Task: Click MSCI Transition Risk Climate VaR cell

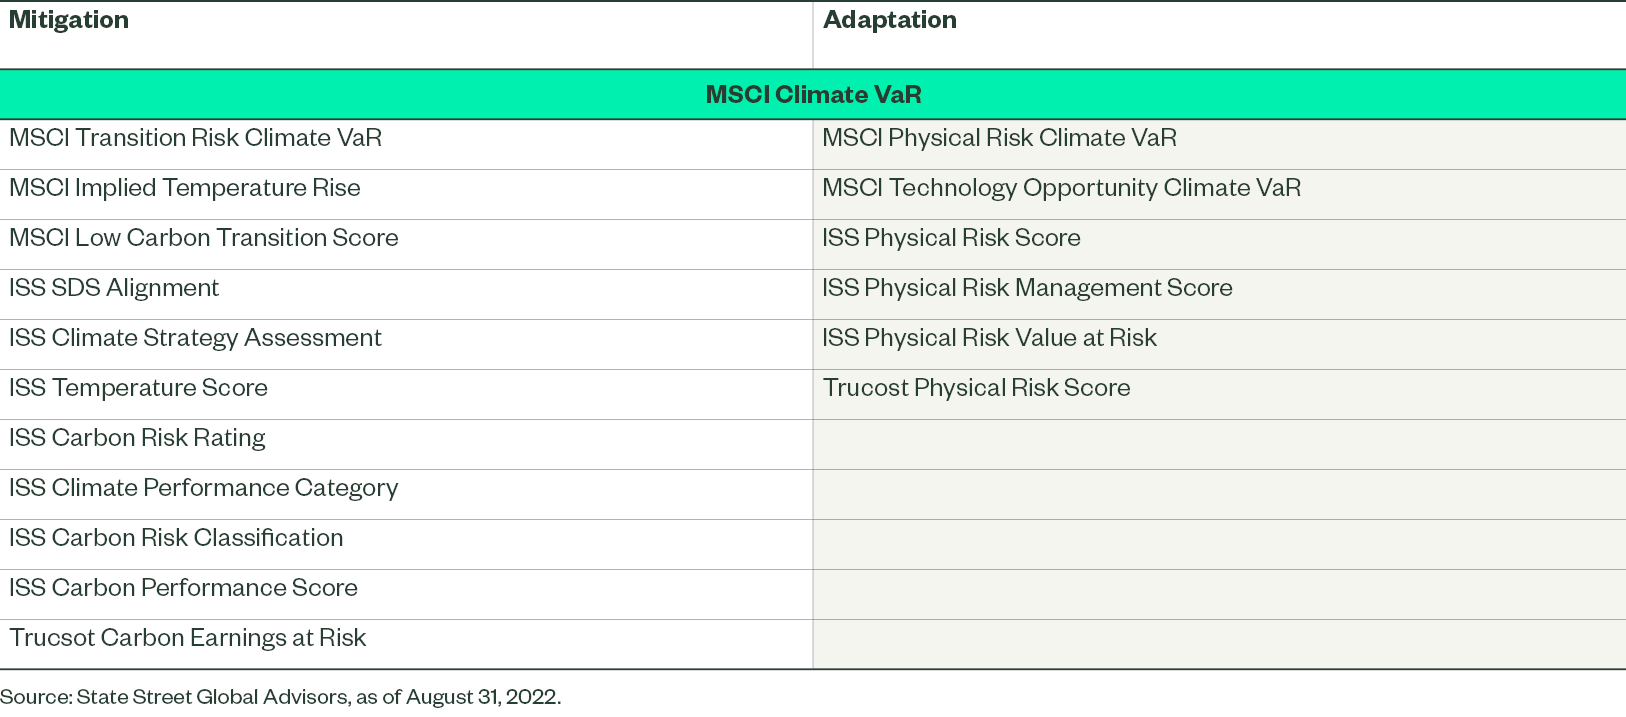Action: (x=196, y=138)
